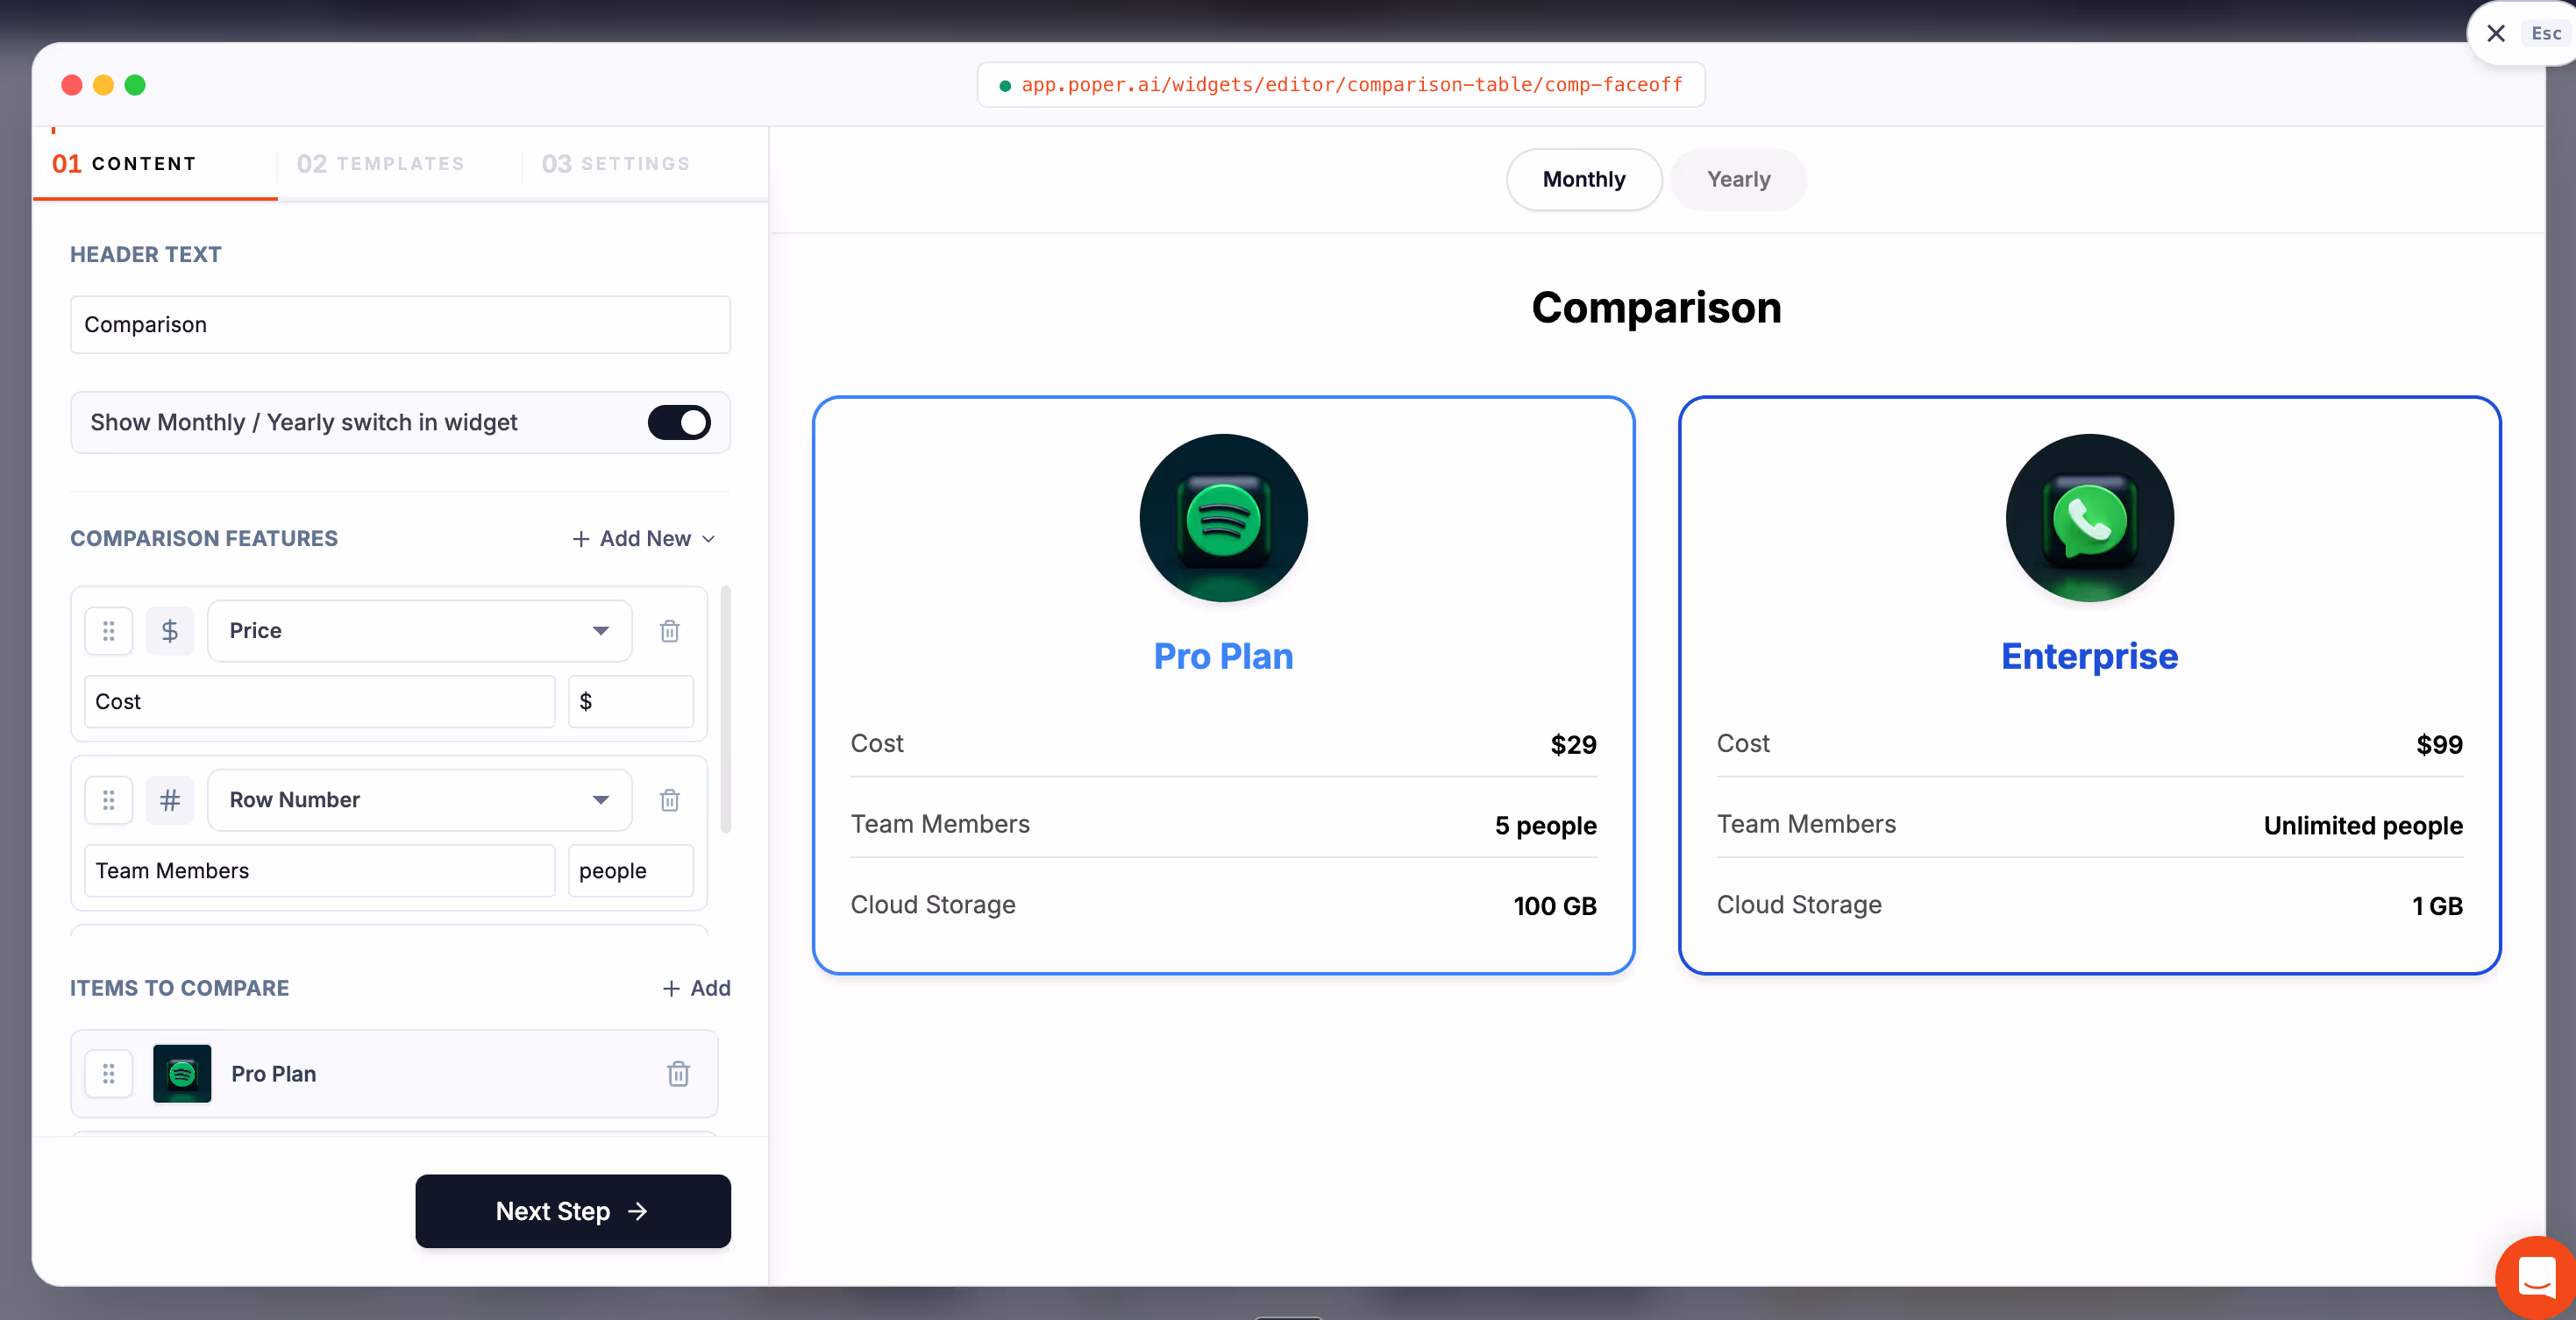Screen dimensions: 2576x1320
Task: Click the green maximize window dot
Action: pyautogui.click(x=135, y=85)
